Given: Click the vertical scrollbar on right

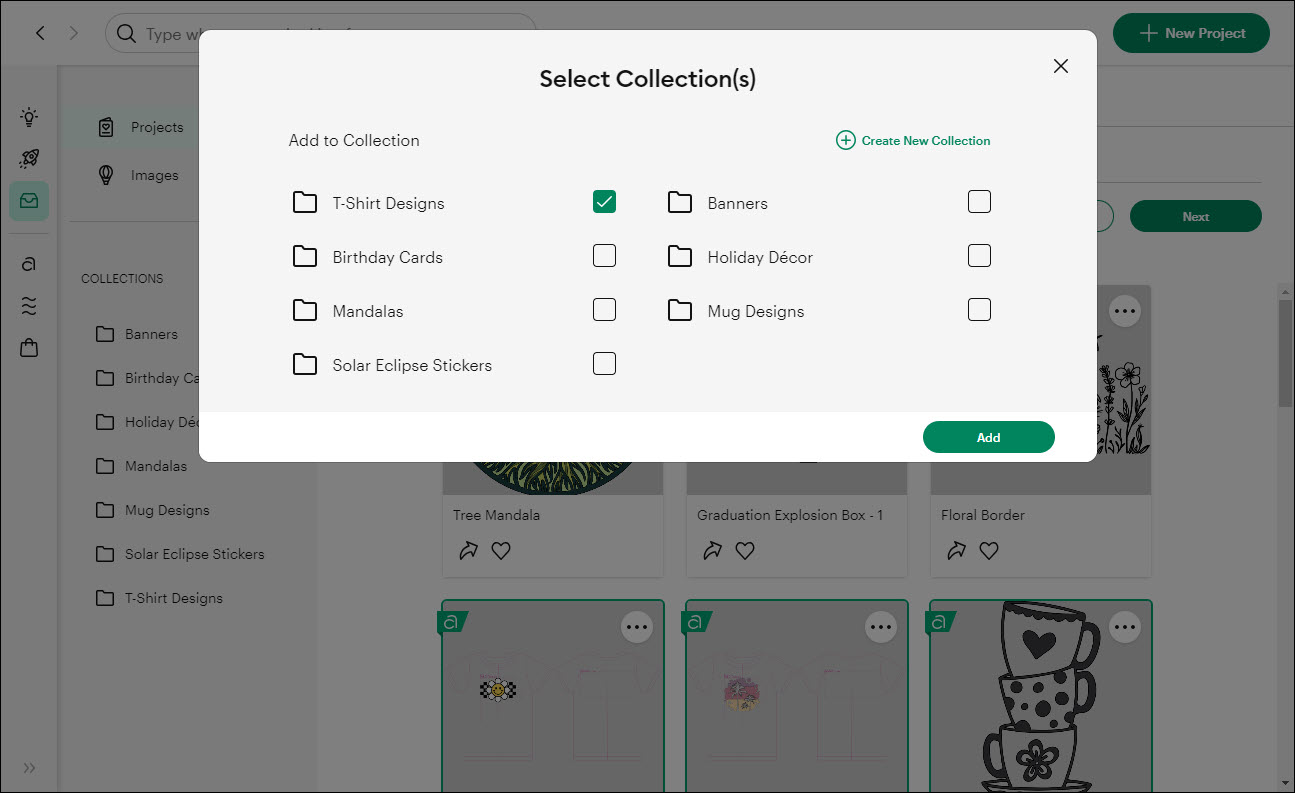Looking at the screenshot, I should 1285,350.
